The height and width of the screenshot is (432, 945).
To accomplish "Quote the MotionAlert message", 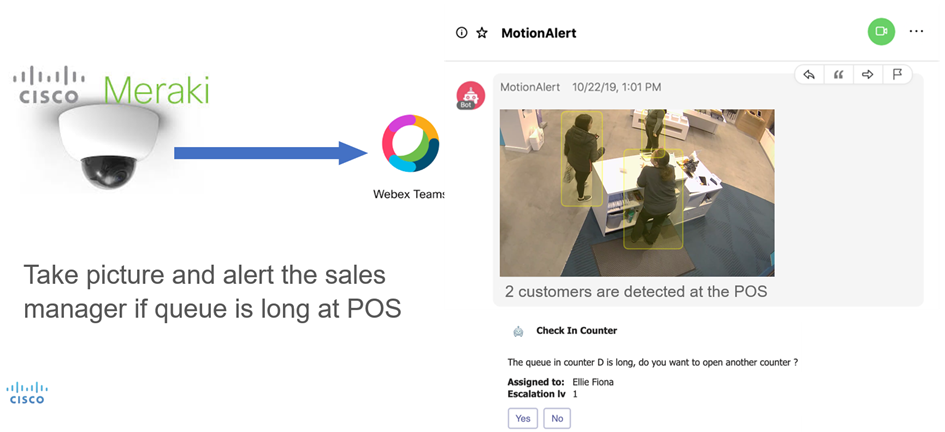I will click(839, 74).
